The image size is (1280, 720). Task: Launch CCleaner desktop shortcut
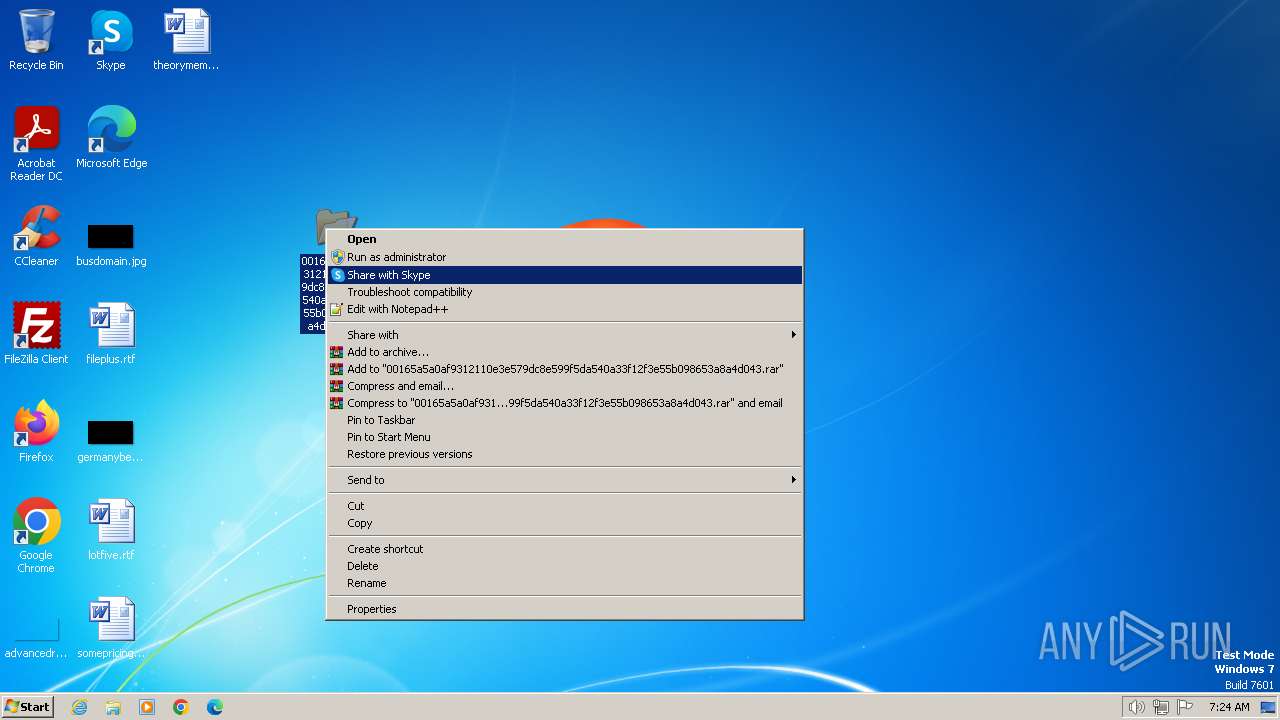pyautogui.click(x=36, y=236)
